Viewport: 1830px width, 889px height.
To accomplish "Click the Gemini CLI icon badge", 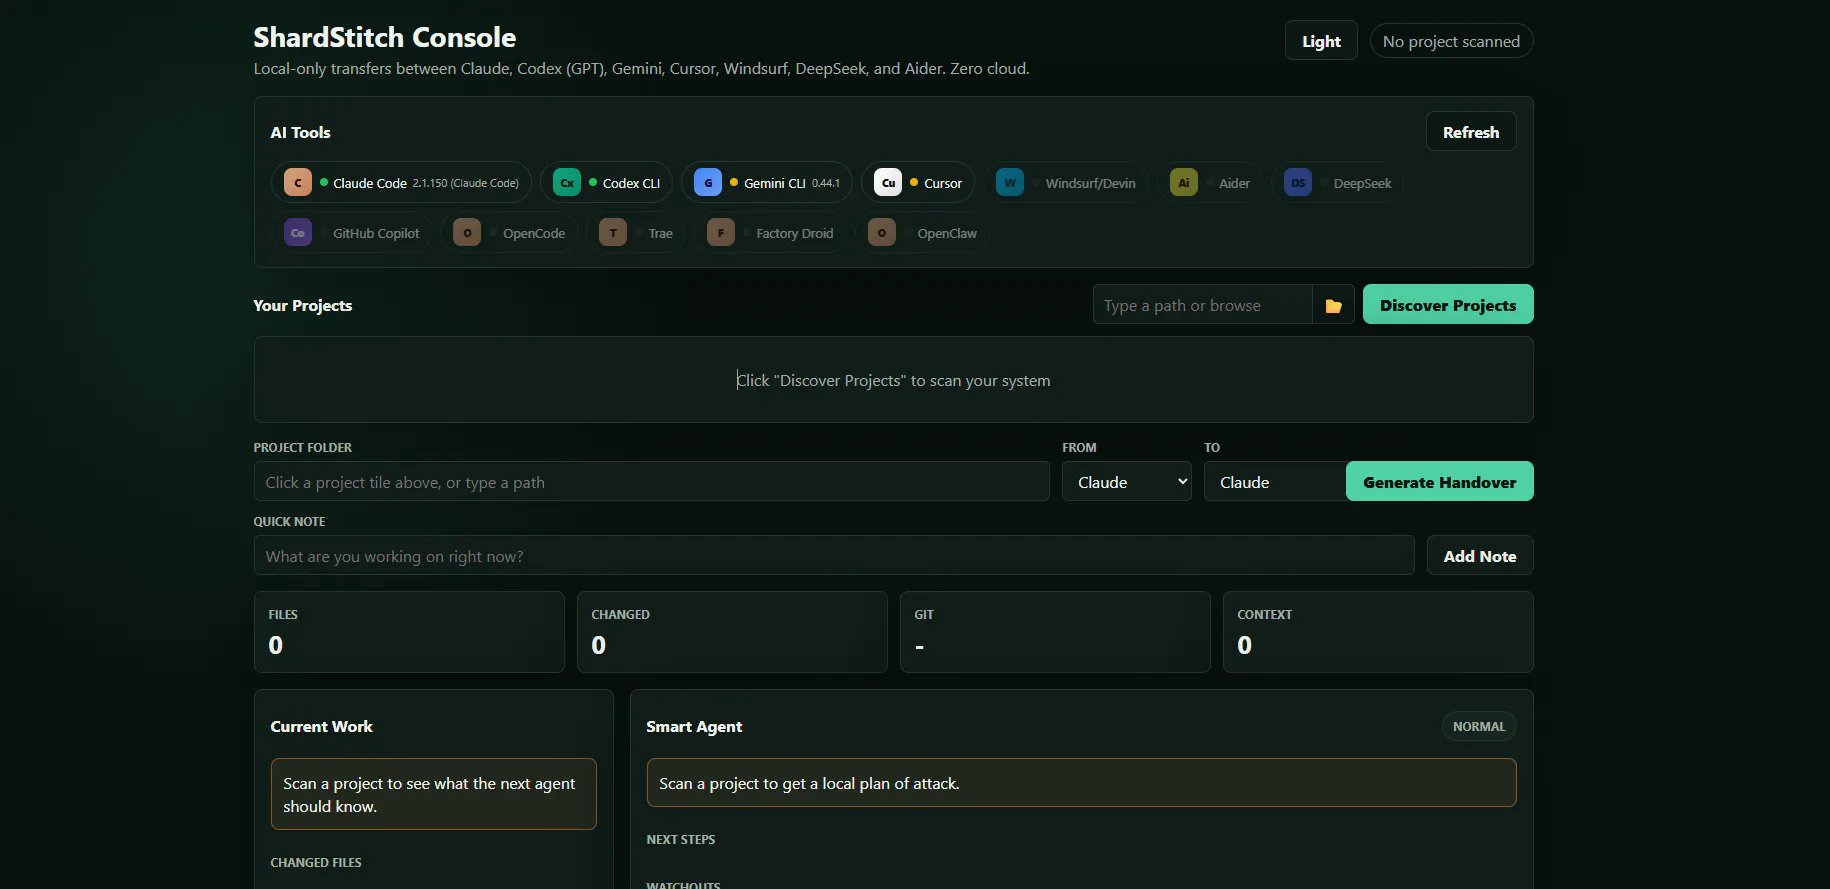I will 708,183.
